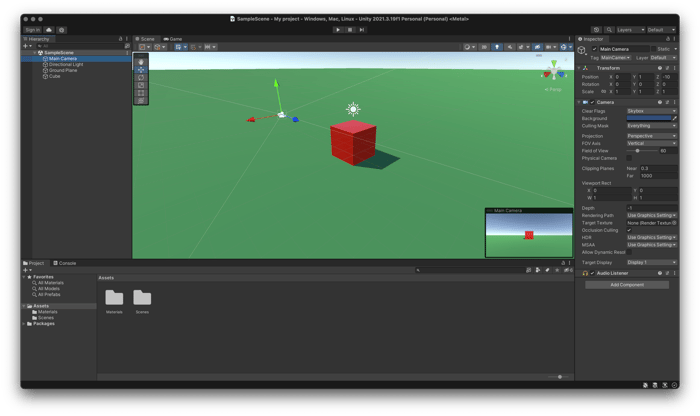Select the Project tab
The width and height of the screenshot is (700, 416).
(34, 263)
